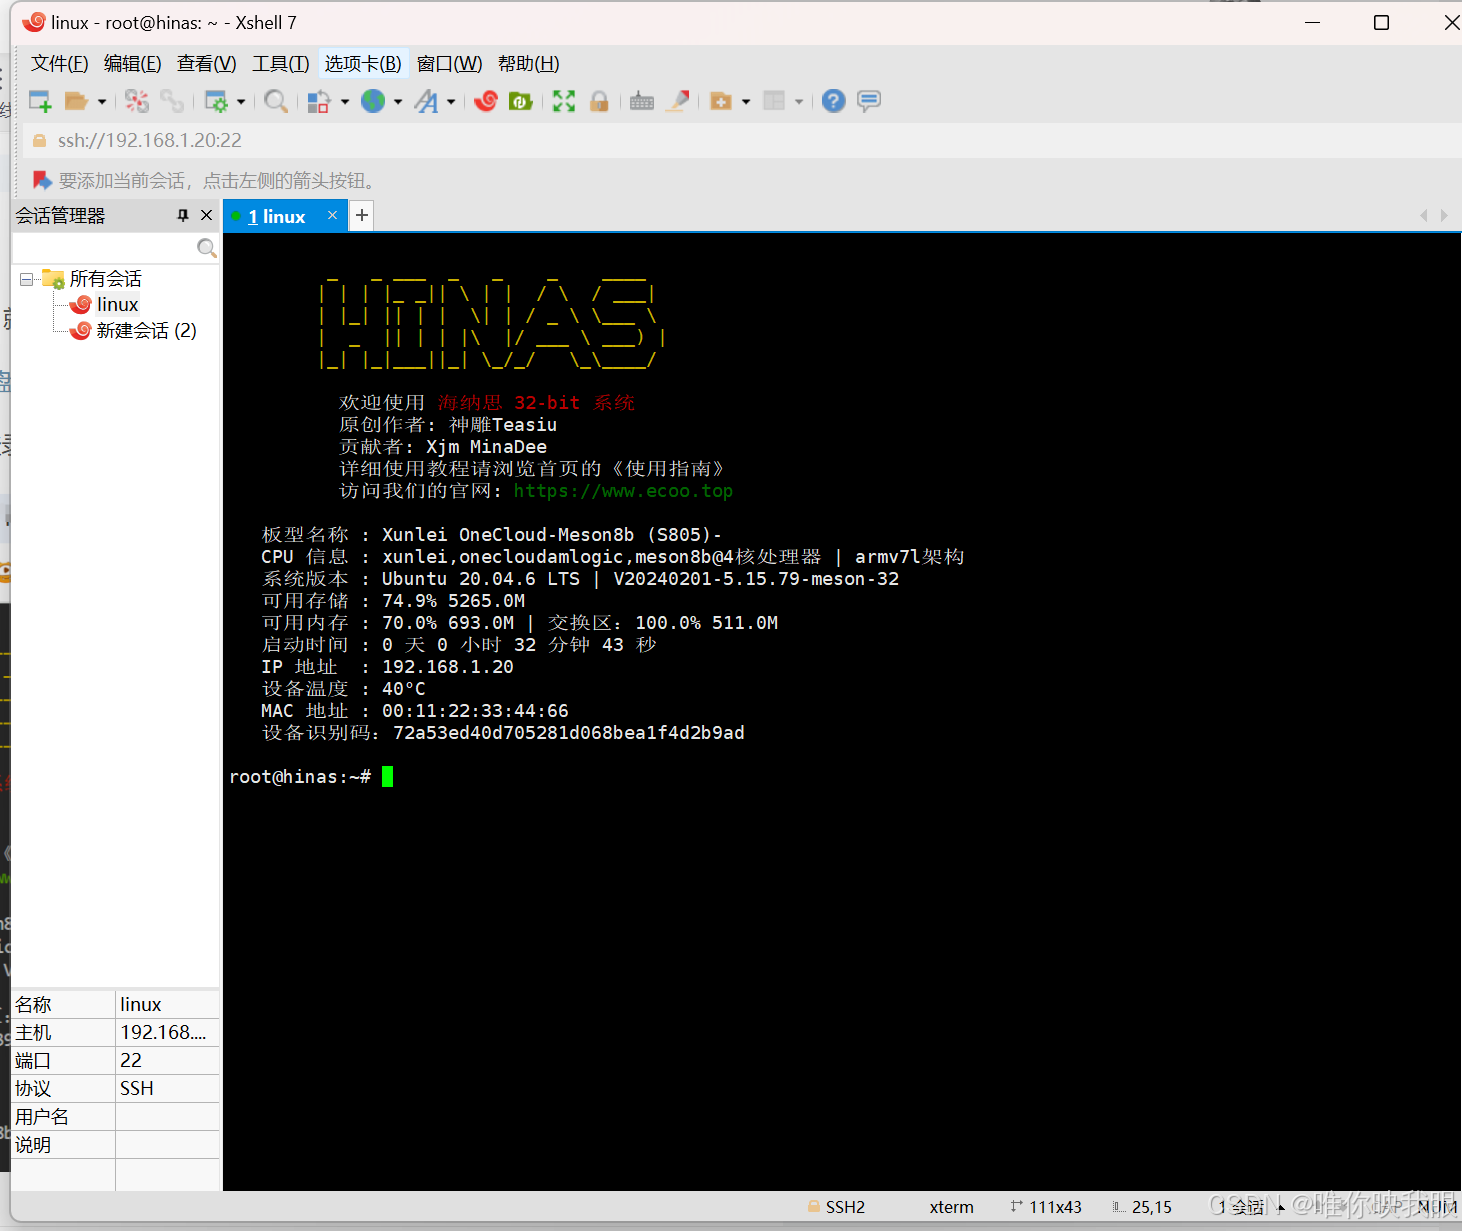Click the left tab scroll arrow
This screenshot has height=1231, width=1462.
click(1424, 215)
